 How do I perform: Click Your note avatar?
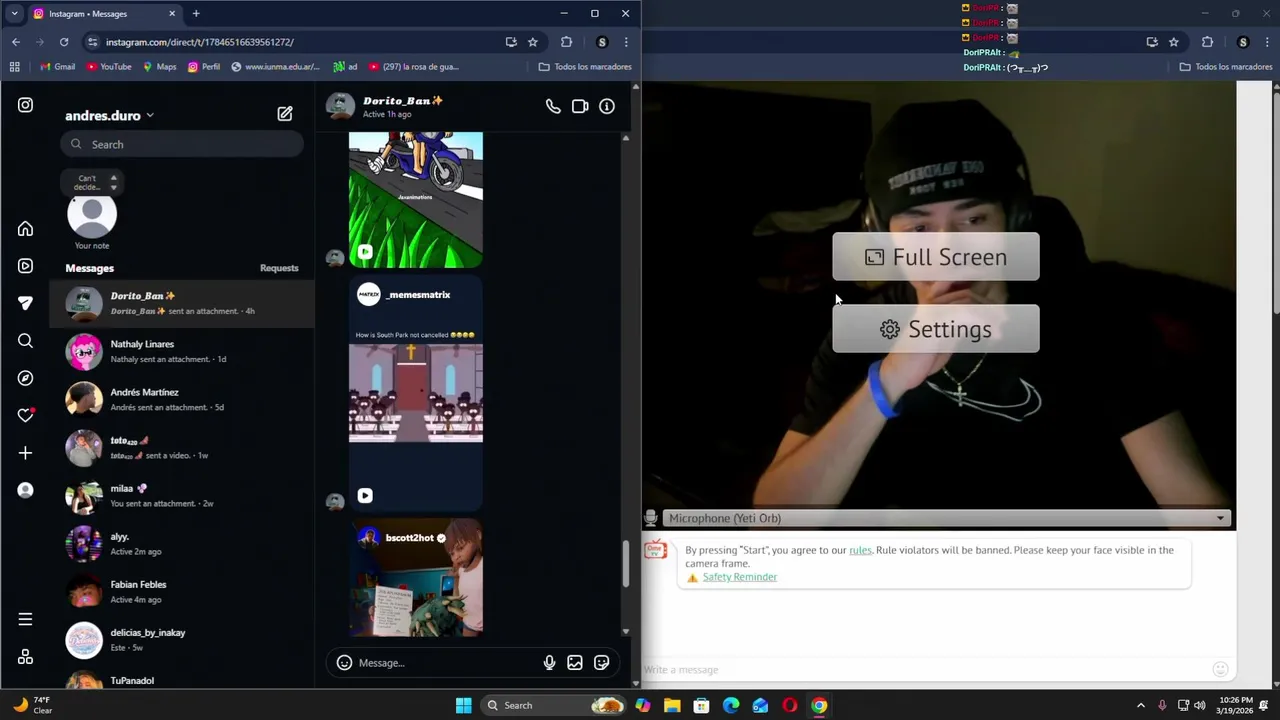tap(92, 214)
